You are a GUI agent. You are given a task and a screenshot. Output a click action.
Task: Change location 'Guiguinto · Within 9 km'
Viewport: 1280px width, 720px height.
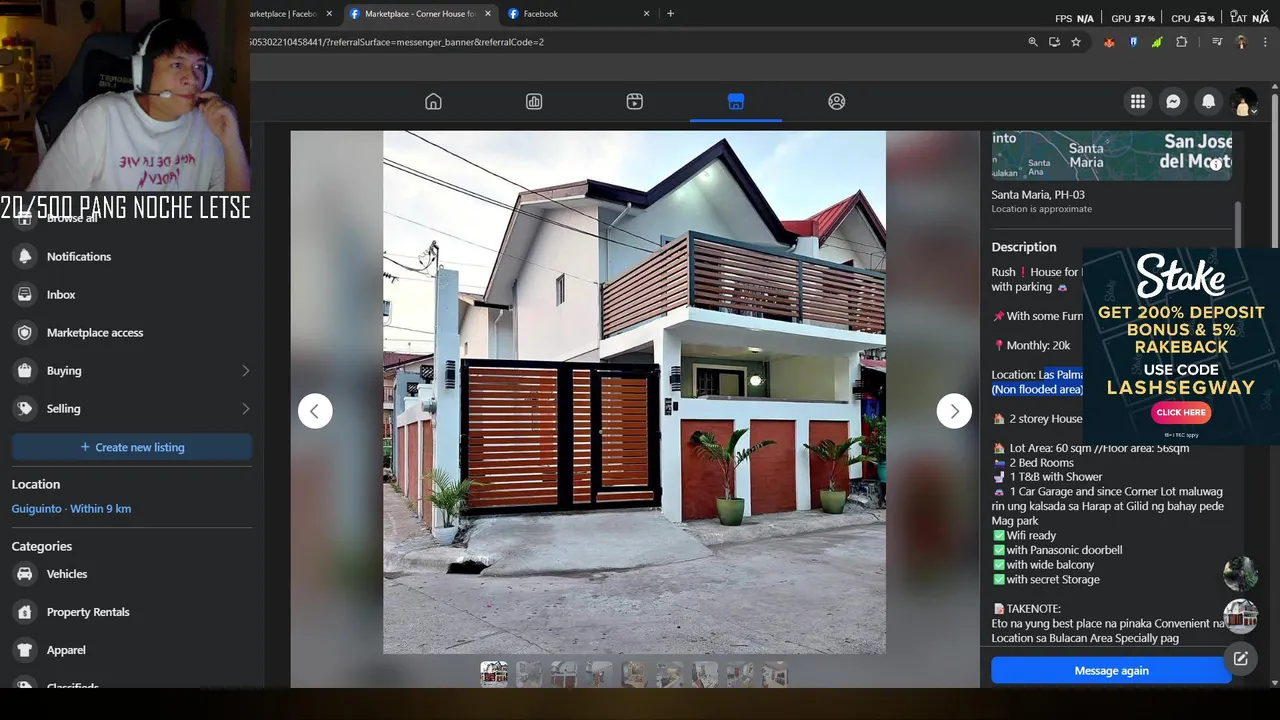click(71, 509)
